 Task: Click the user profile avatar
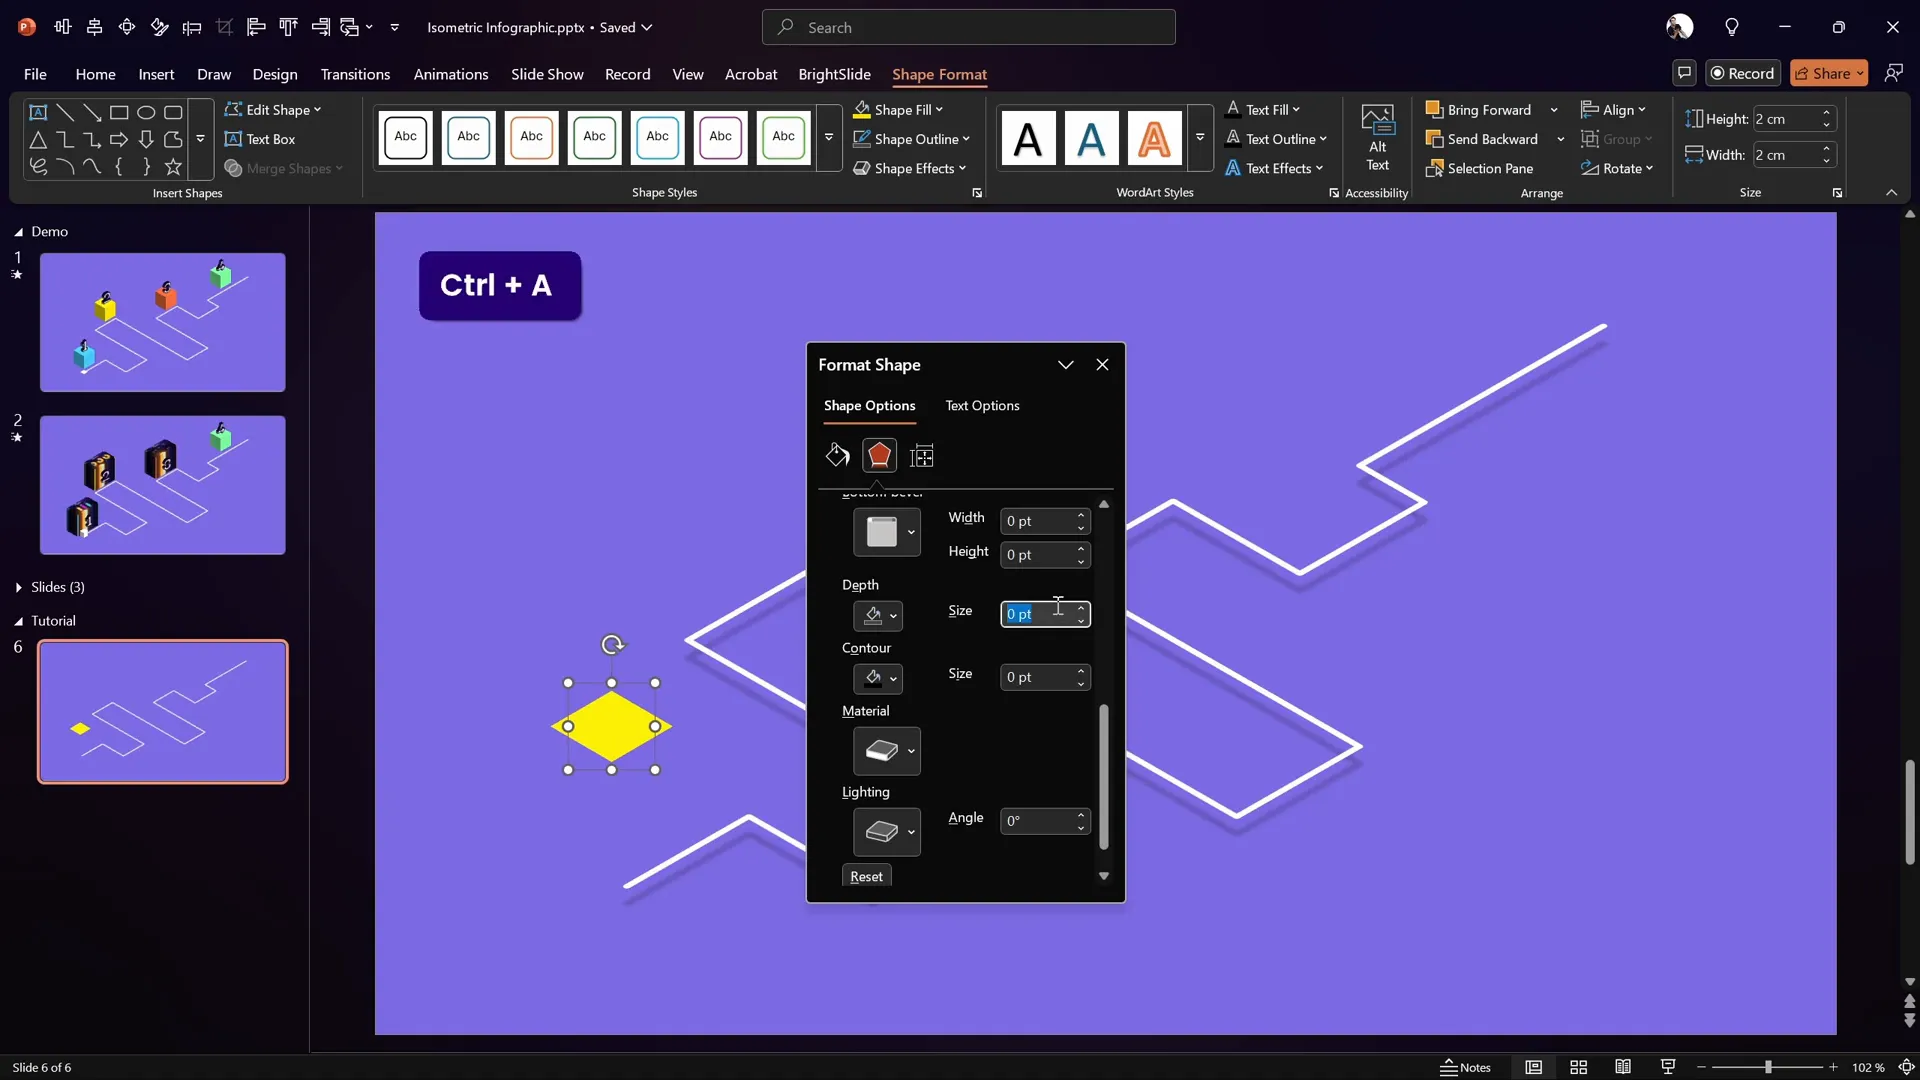(x=1680, y=27)
